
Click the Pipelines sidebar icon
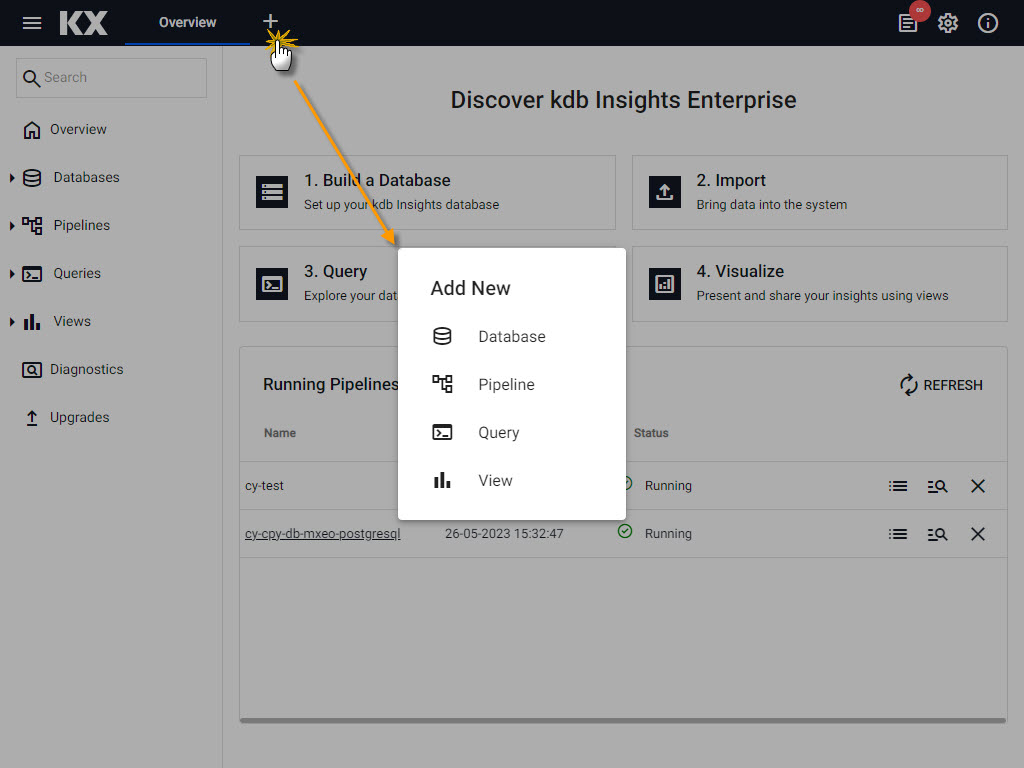click(x=32, y=225)
